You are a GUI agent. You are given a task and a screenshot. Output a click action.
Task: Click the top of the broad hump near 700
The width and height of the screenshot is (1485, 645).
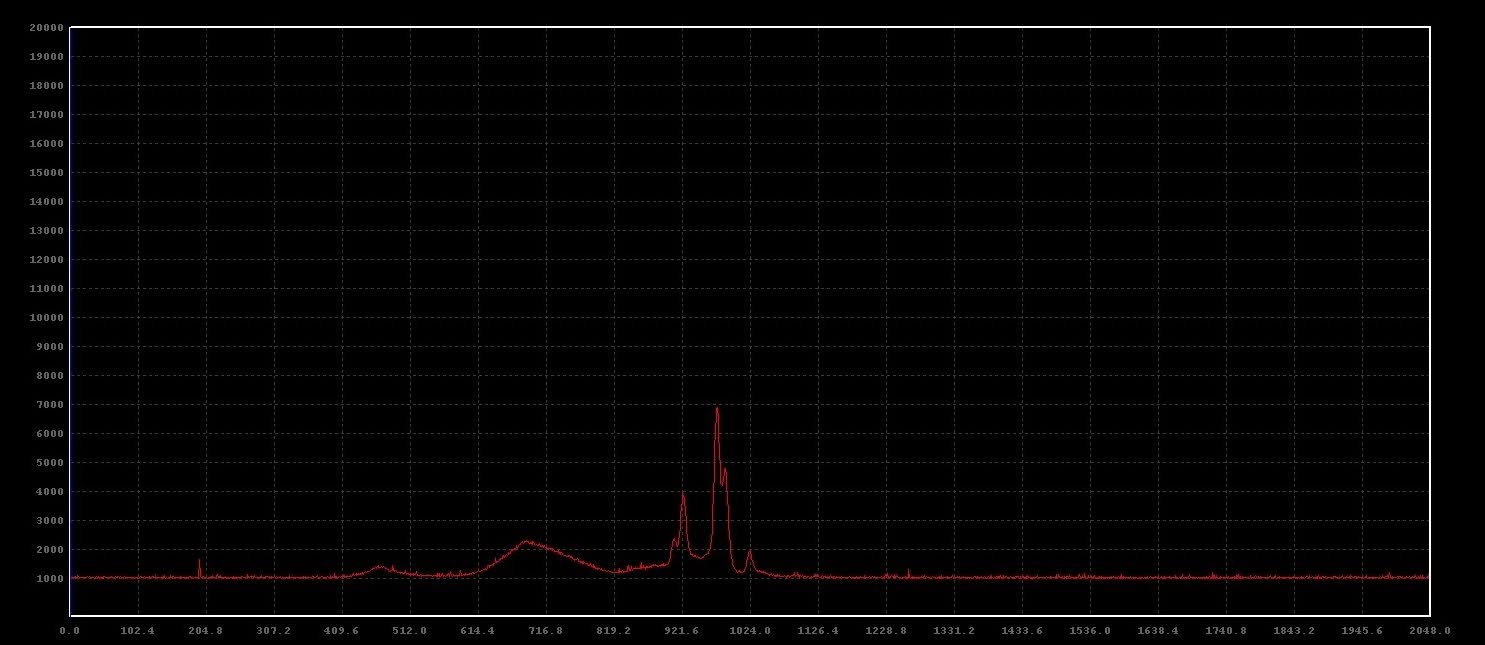[x=527, y=542]
